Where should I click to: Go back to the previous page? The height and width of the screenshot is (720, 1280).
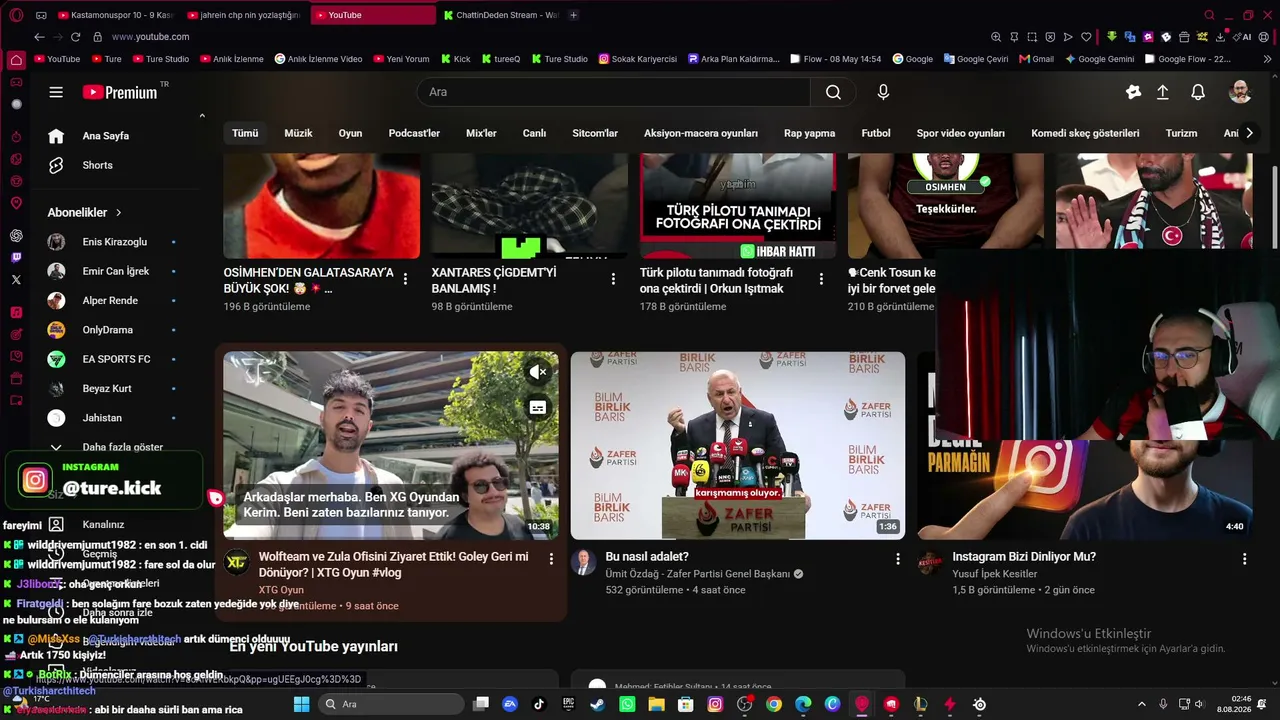tap(39, 37)
